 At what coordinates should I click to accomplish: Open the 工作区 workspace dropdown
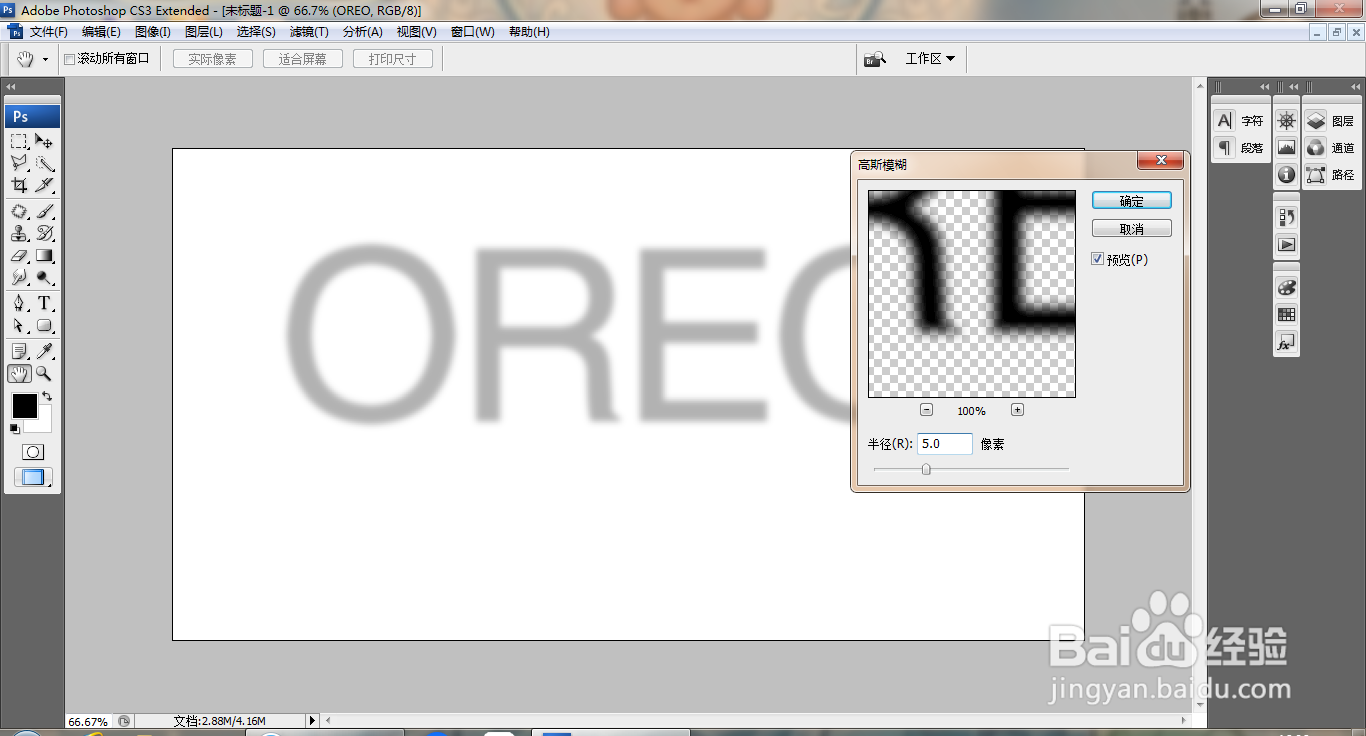930,59
